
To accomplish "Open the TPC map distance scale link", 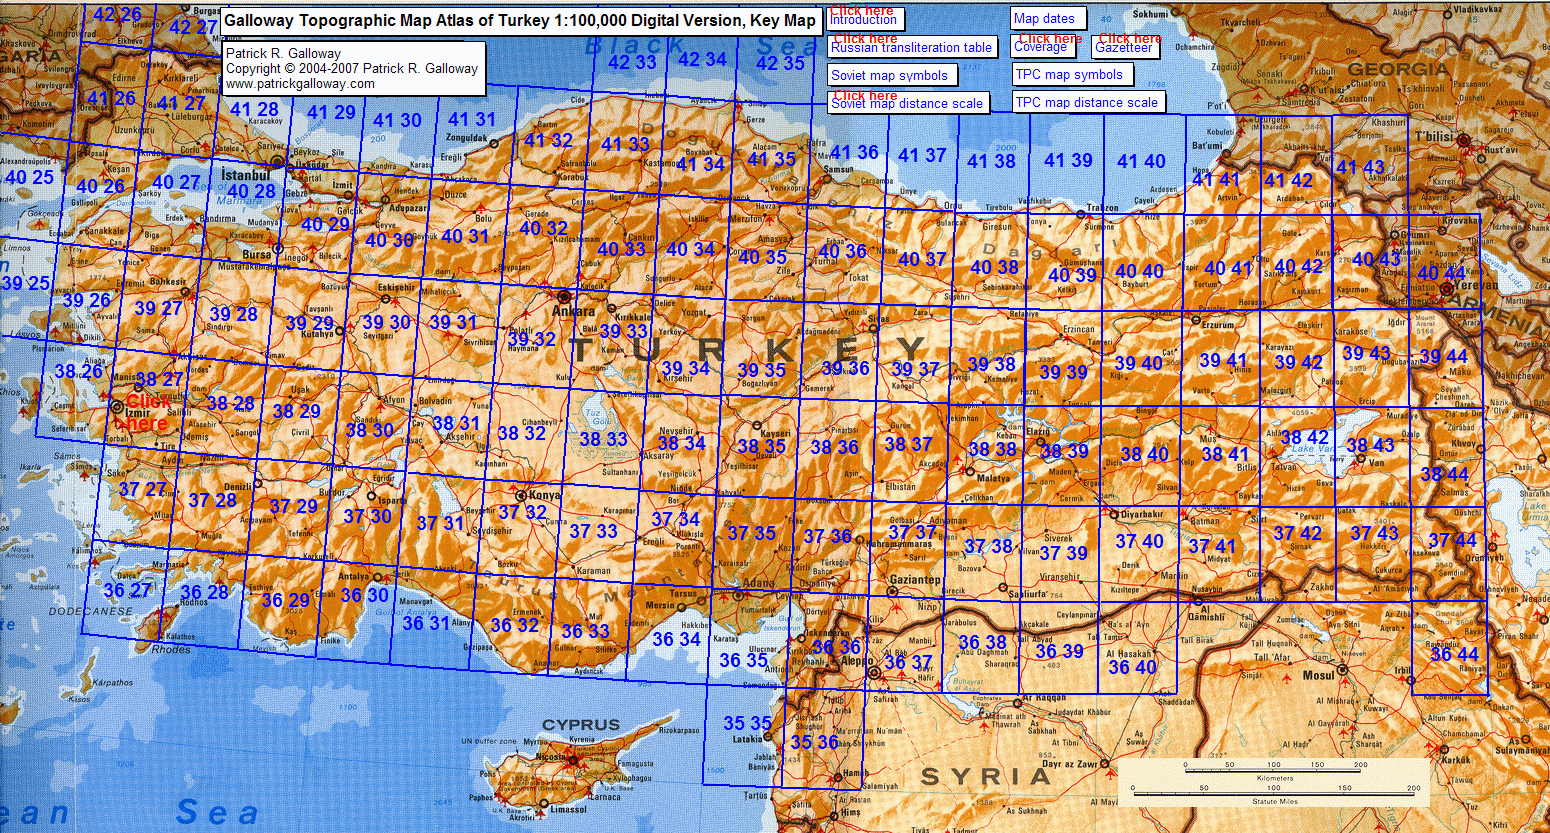I will click(1085, 102).
